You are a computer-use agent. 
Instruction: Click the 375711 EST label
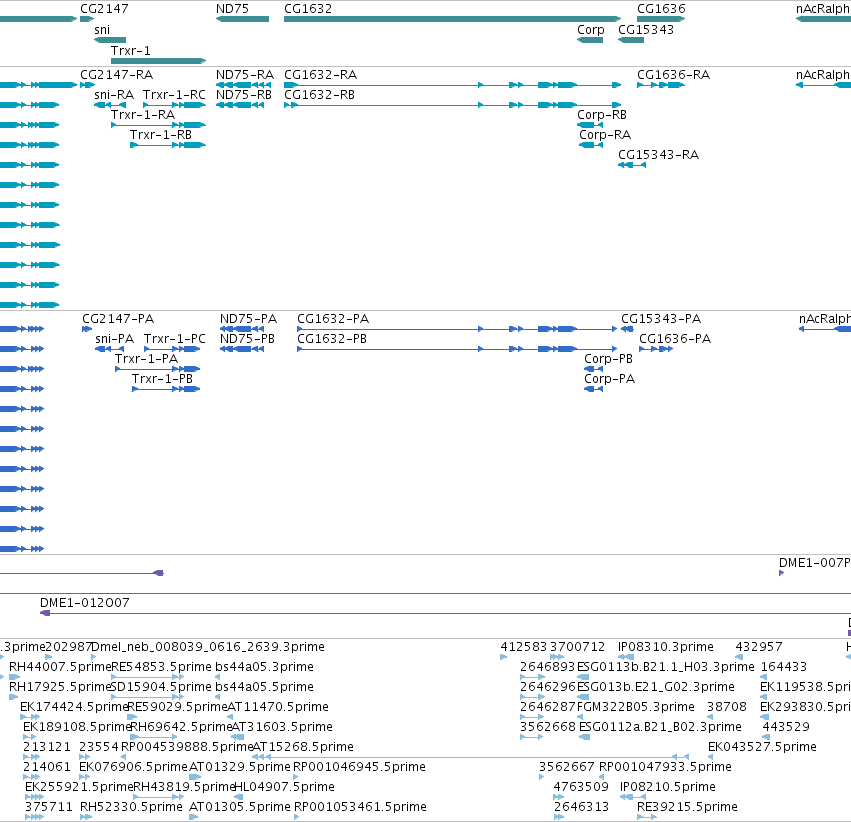pos(48,807)
